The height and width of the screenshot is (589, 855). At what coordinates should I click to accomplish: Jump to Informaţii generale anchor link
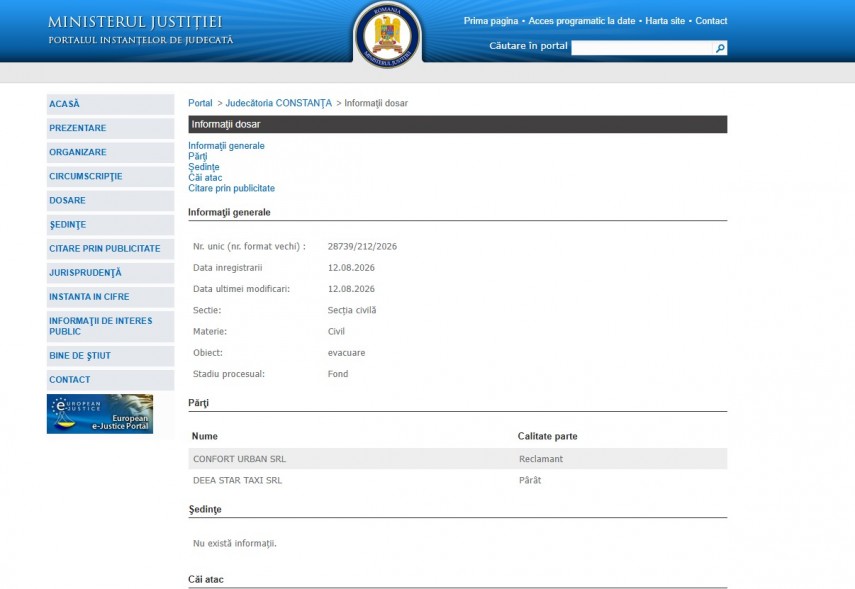coord(226,146)
